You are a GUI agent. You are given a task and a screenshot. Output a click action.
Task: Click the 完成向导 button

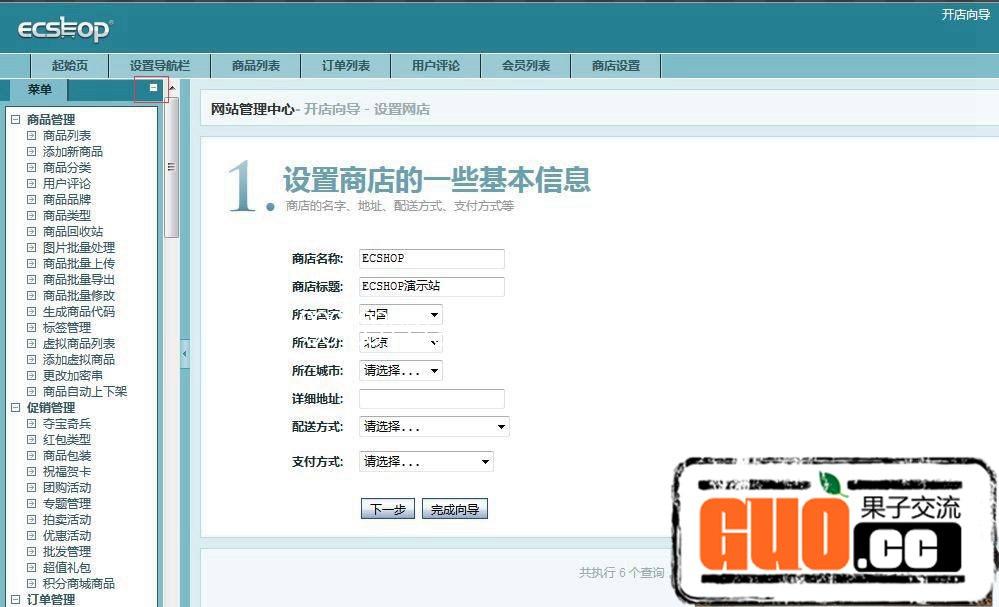pos(454,509)
